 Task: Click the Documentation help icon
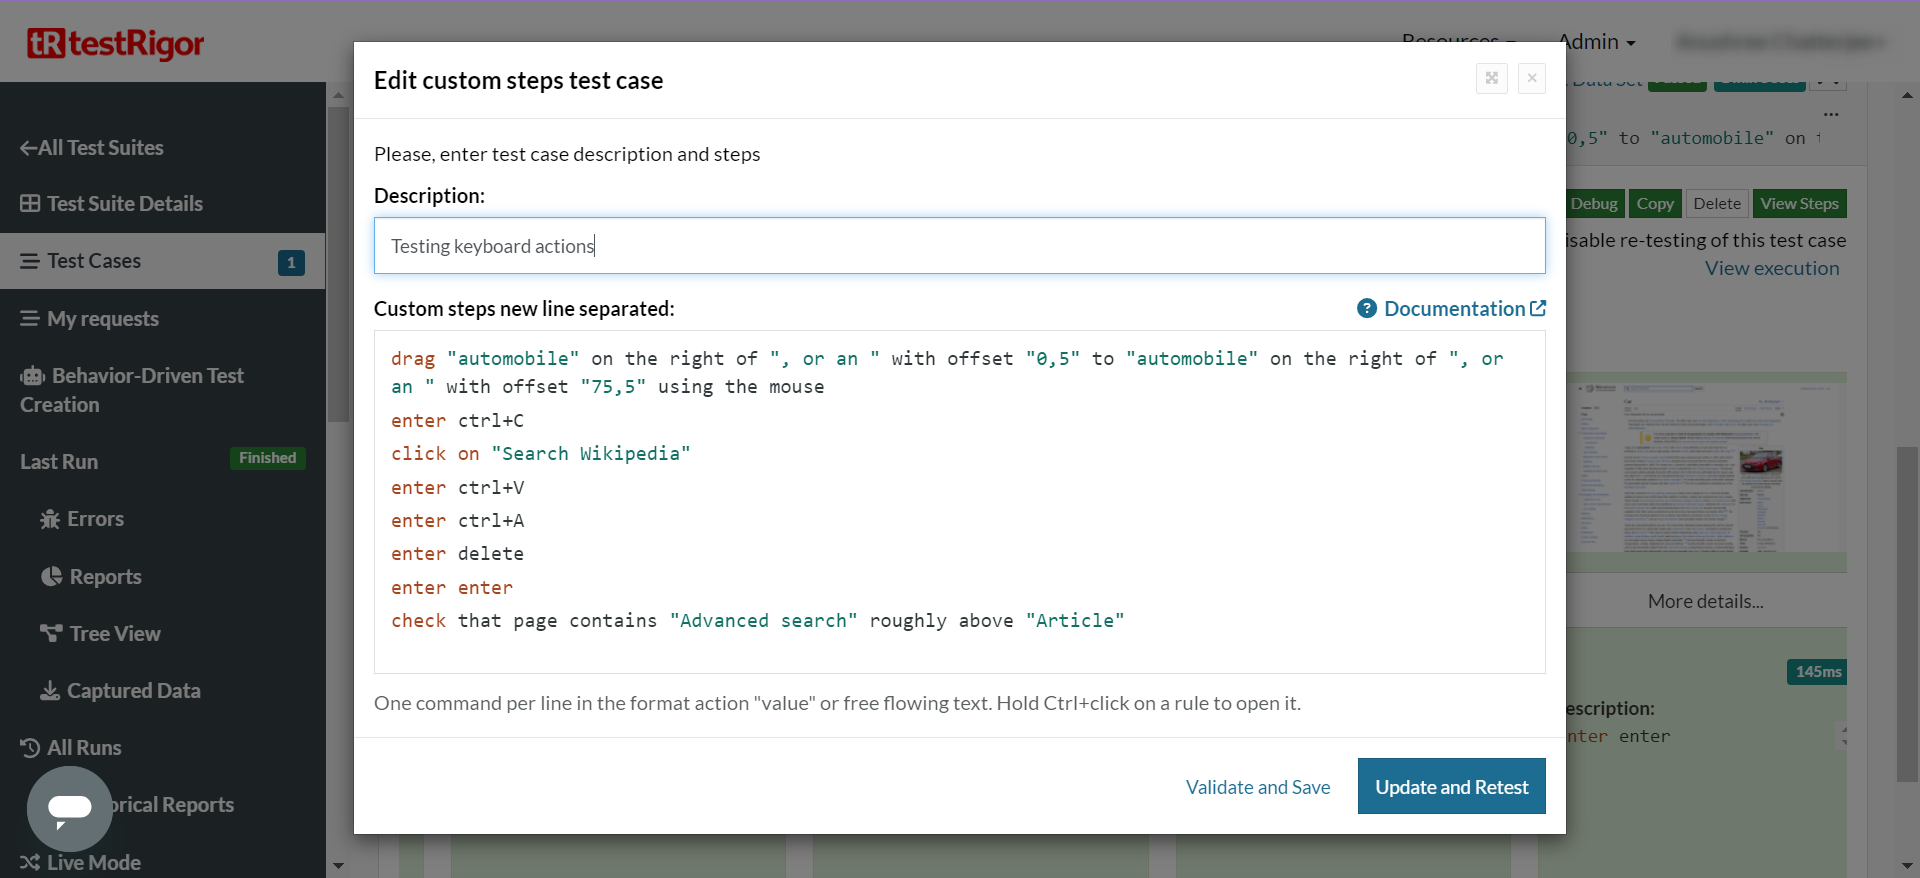[1366, 309]
